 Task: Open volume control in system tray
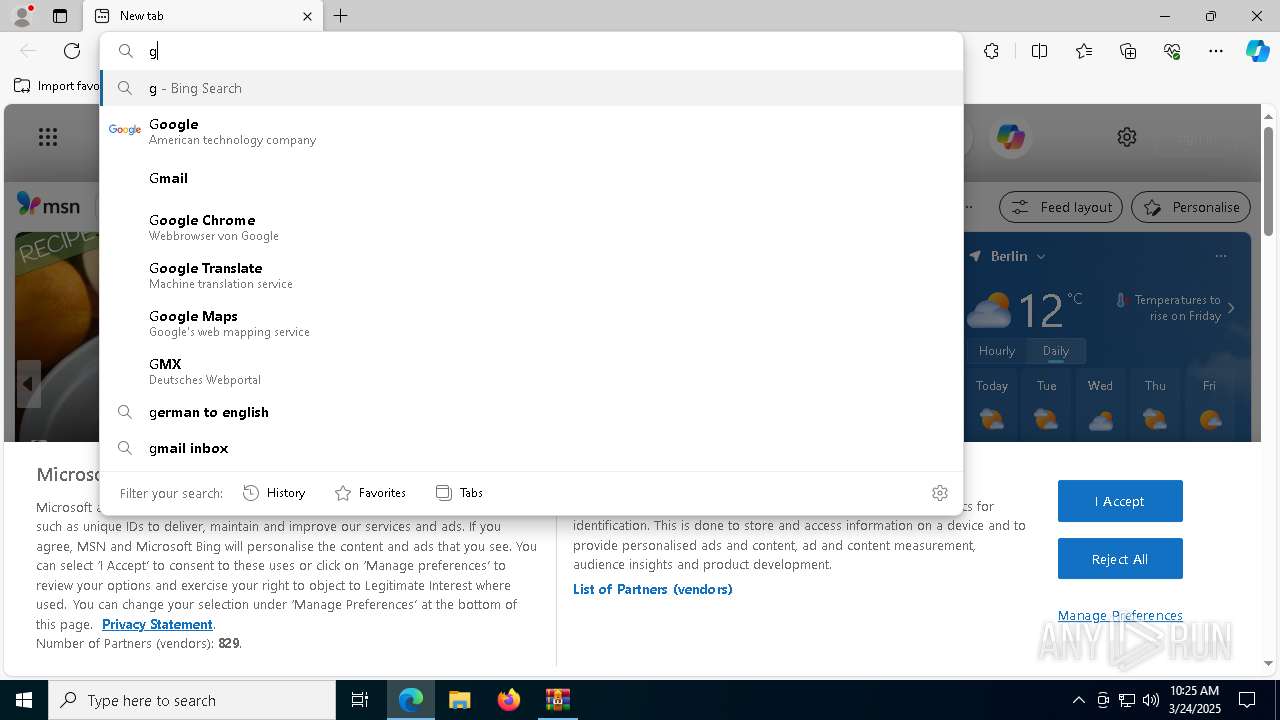click(x=1150, y=700)
